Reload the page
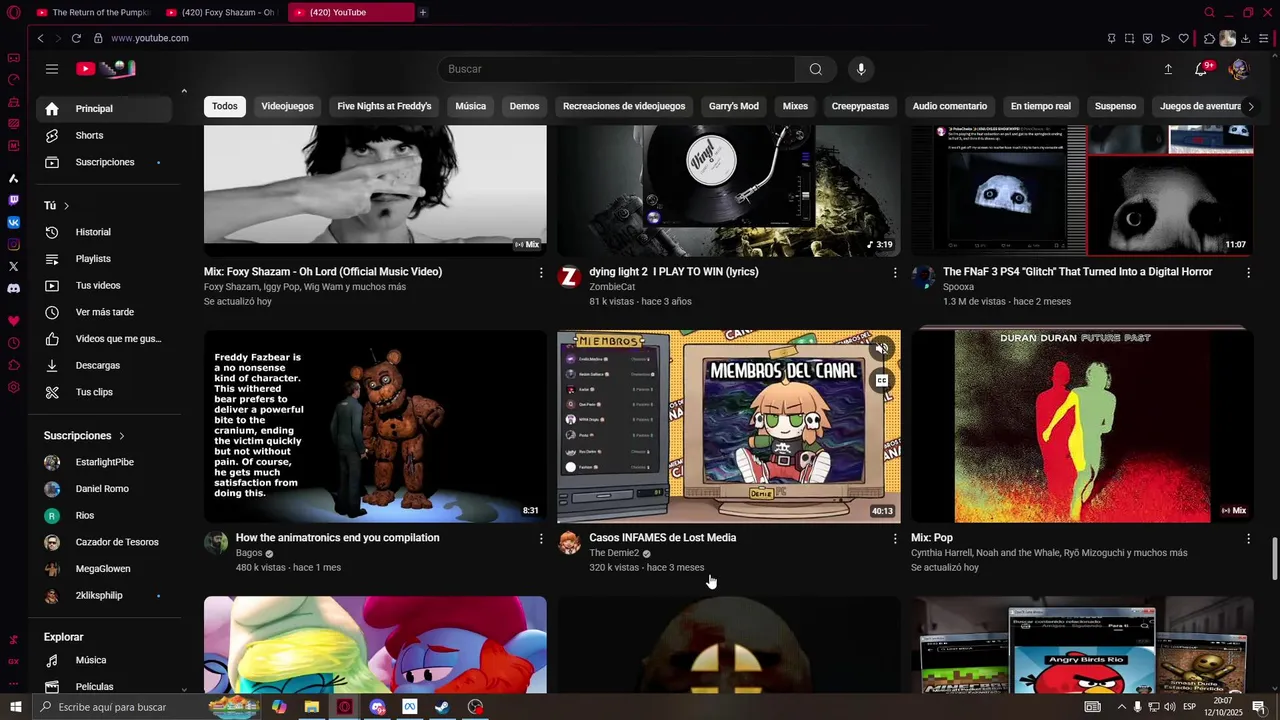This screenshot has height=720, width=1280. pos(76,38)
